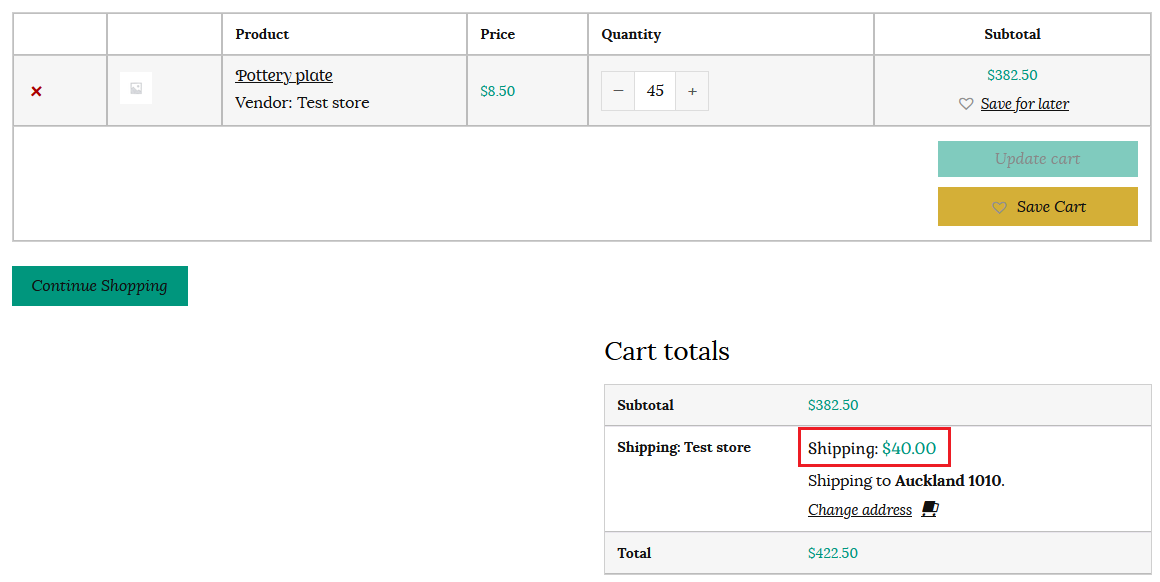Open the Pottery plate product link
This screenshot has width=1160, height=582.
click(284, 75)
